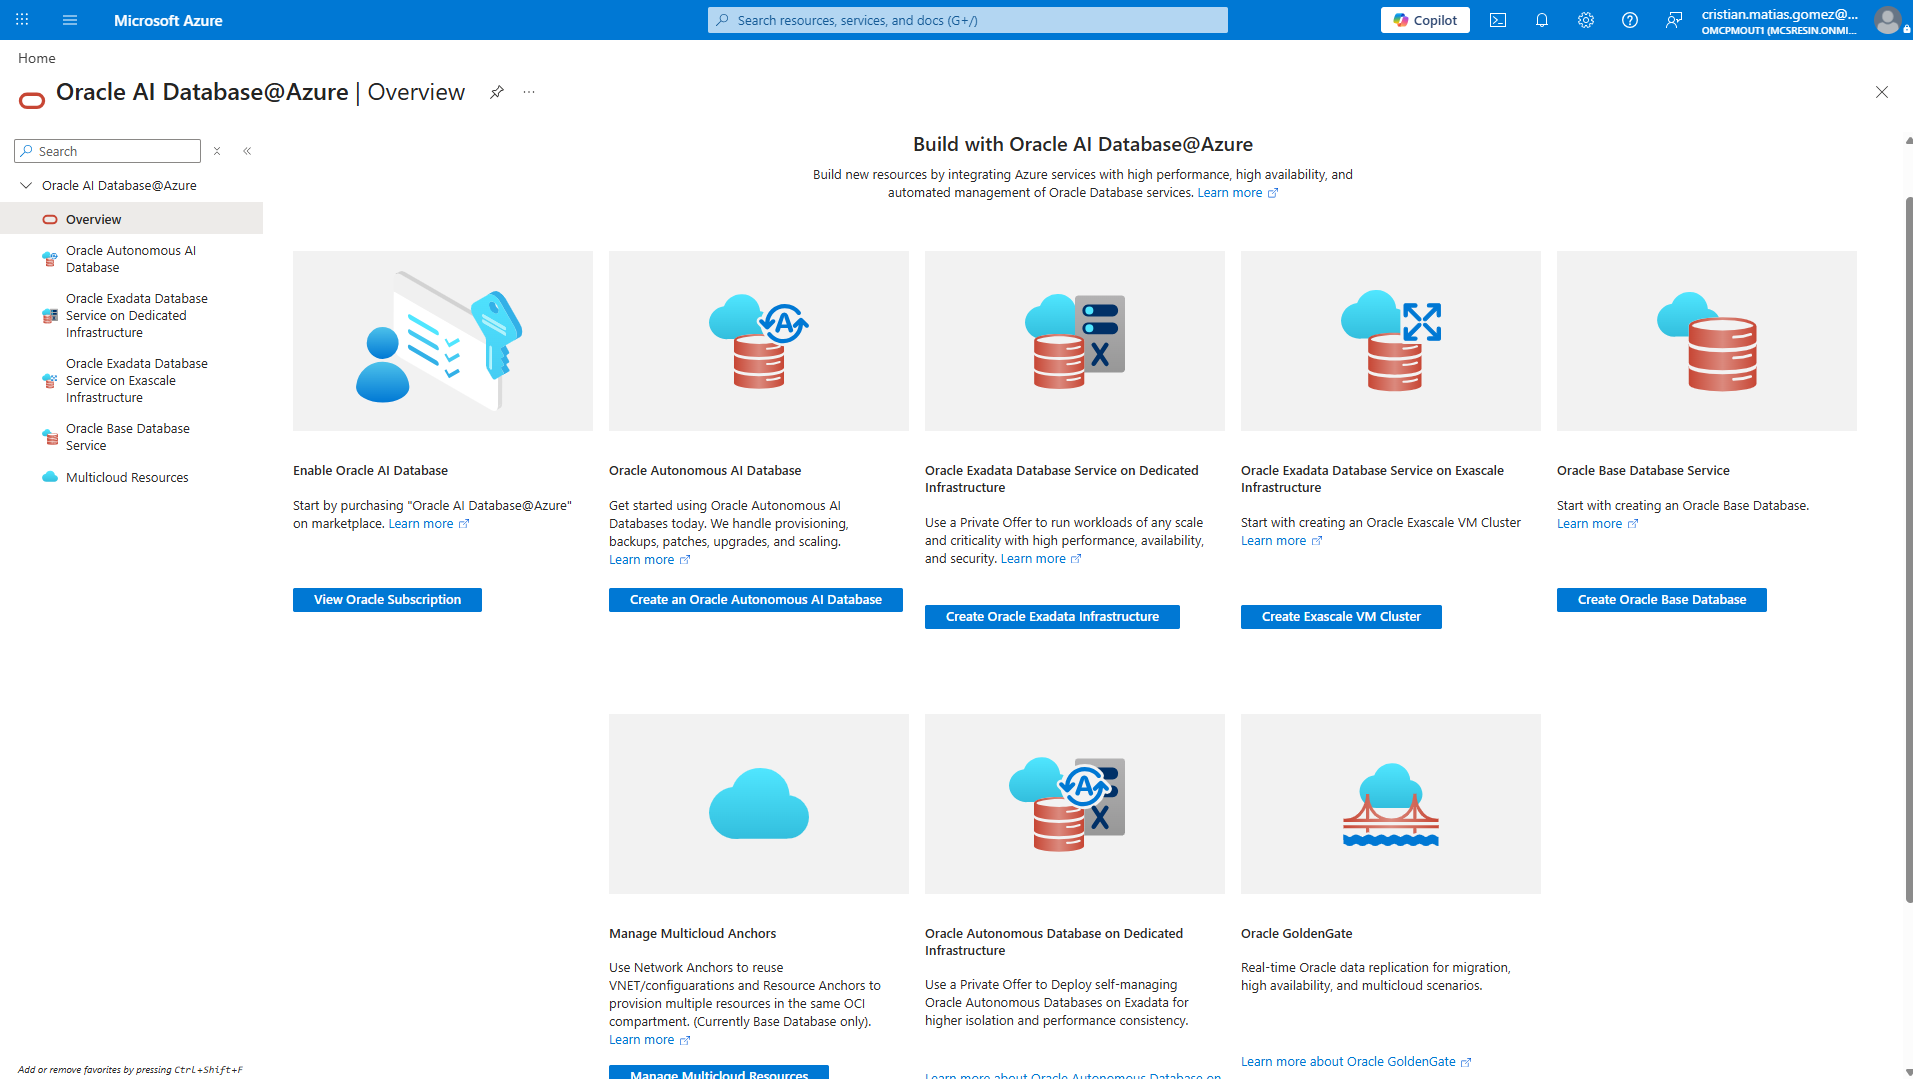
Task: Click Create Exascale VM Cluster button
Action: (1341, 617)
